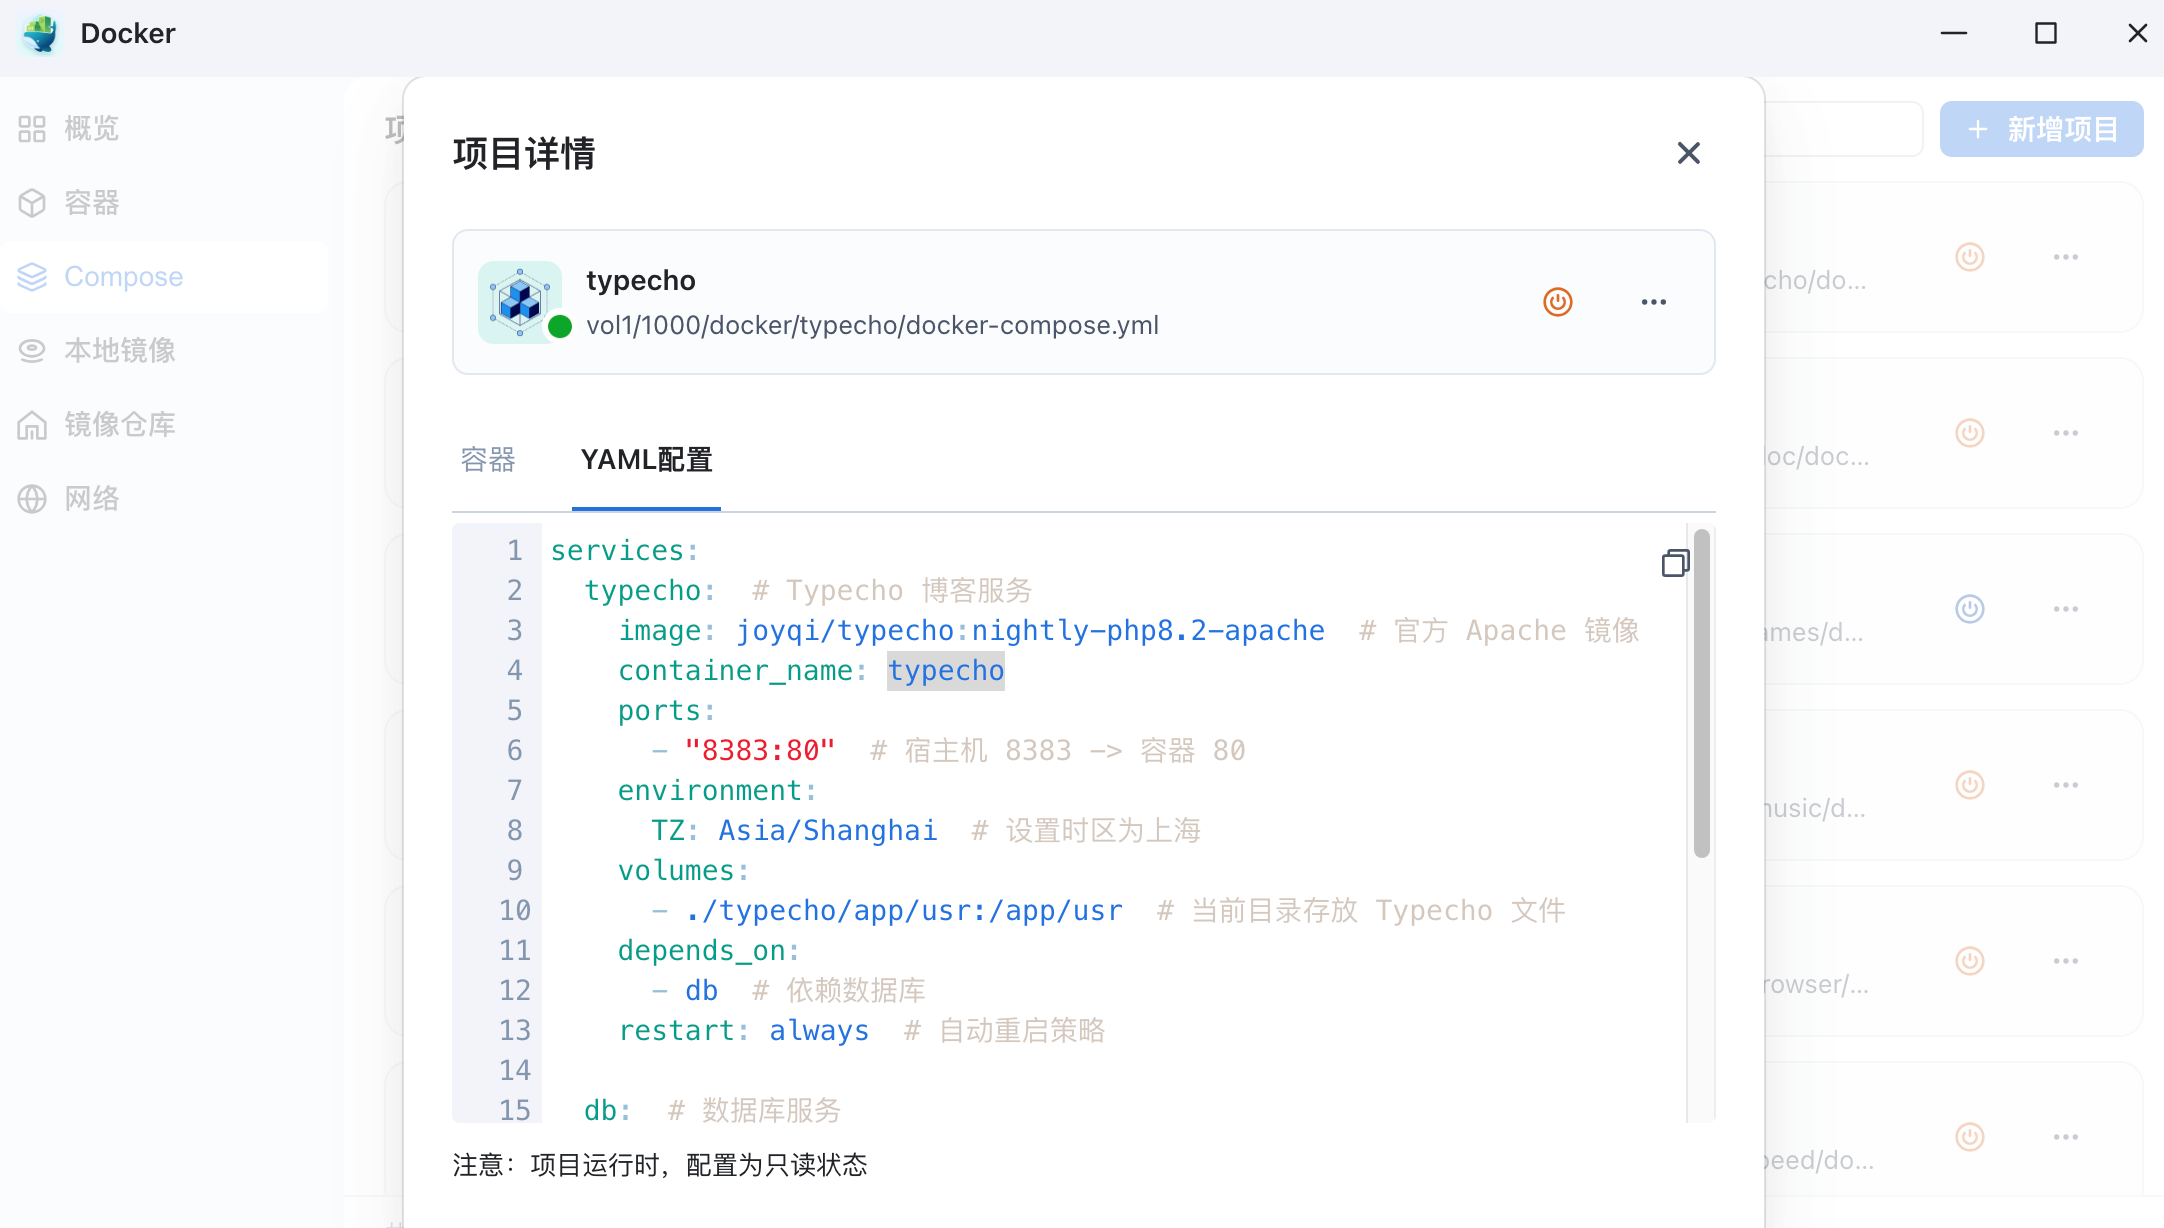Screen dimensions: 2164x1228
Task: Open 网络 network page
Action: pos(90,498)
